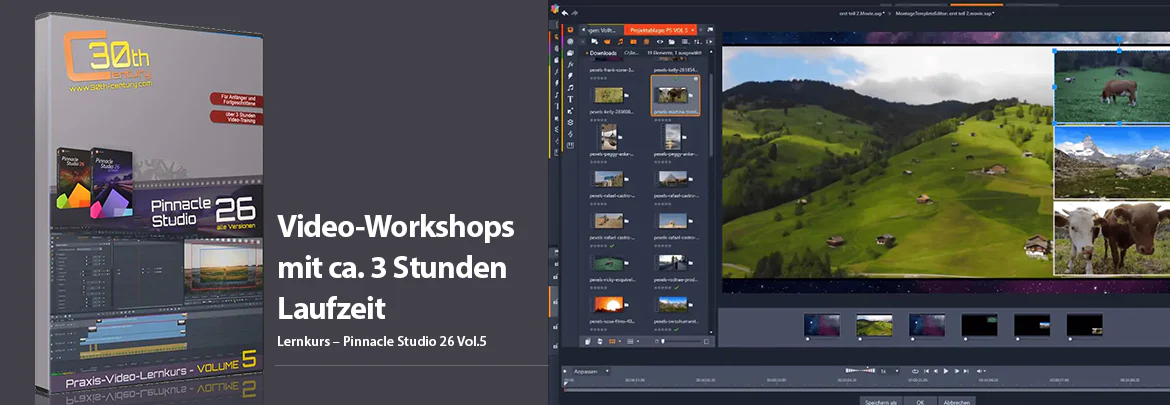Open the Titles (T) library category

(570, 99)
